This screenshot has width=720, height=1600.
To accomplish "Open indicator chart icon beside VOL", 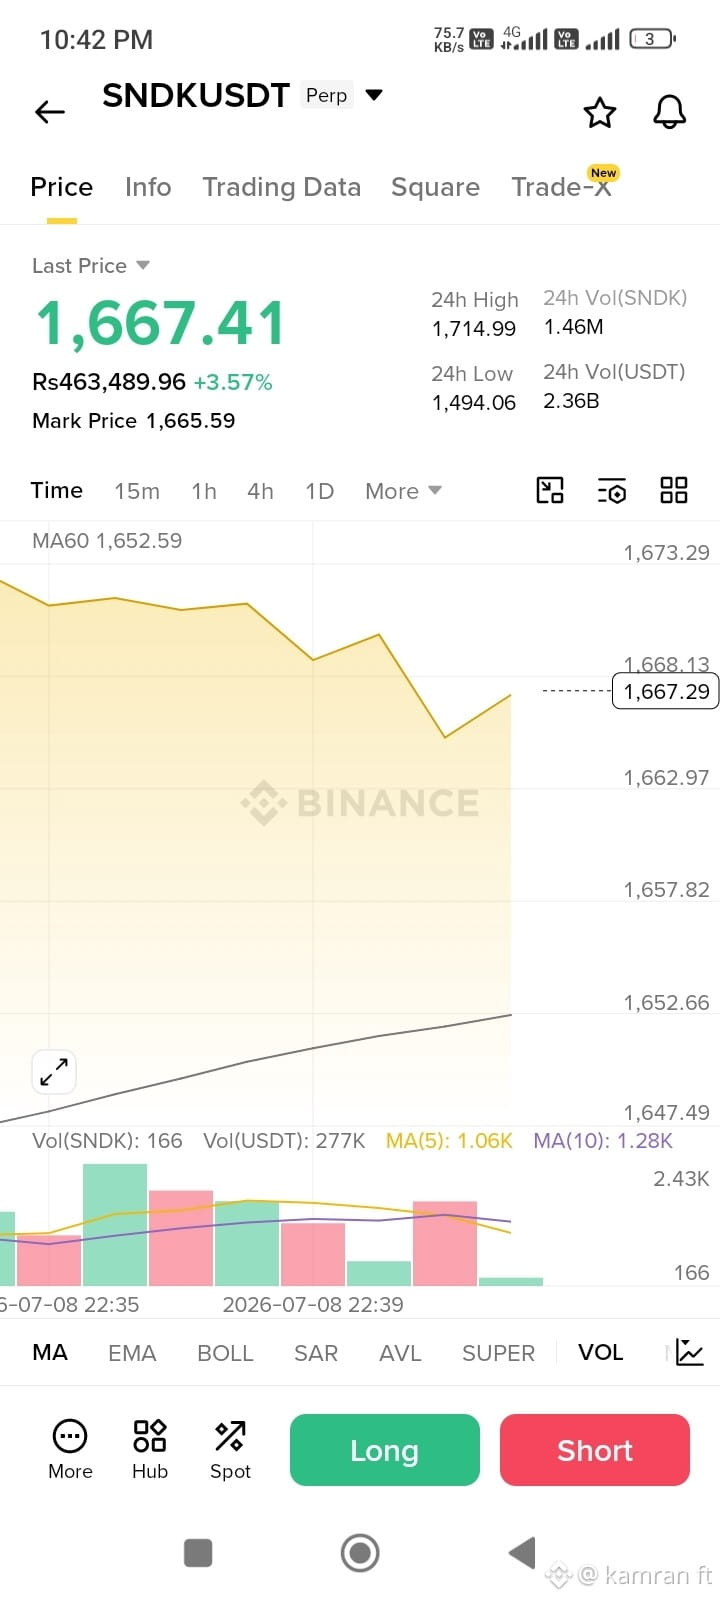I will [690, 1352].
